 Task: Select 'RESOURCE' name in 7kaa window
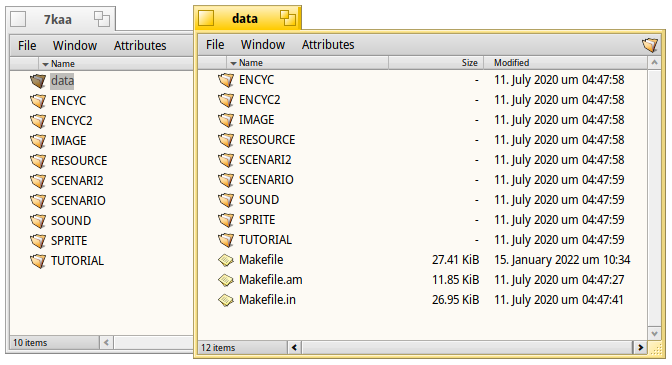click(79, 161)
